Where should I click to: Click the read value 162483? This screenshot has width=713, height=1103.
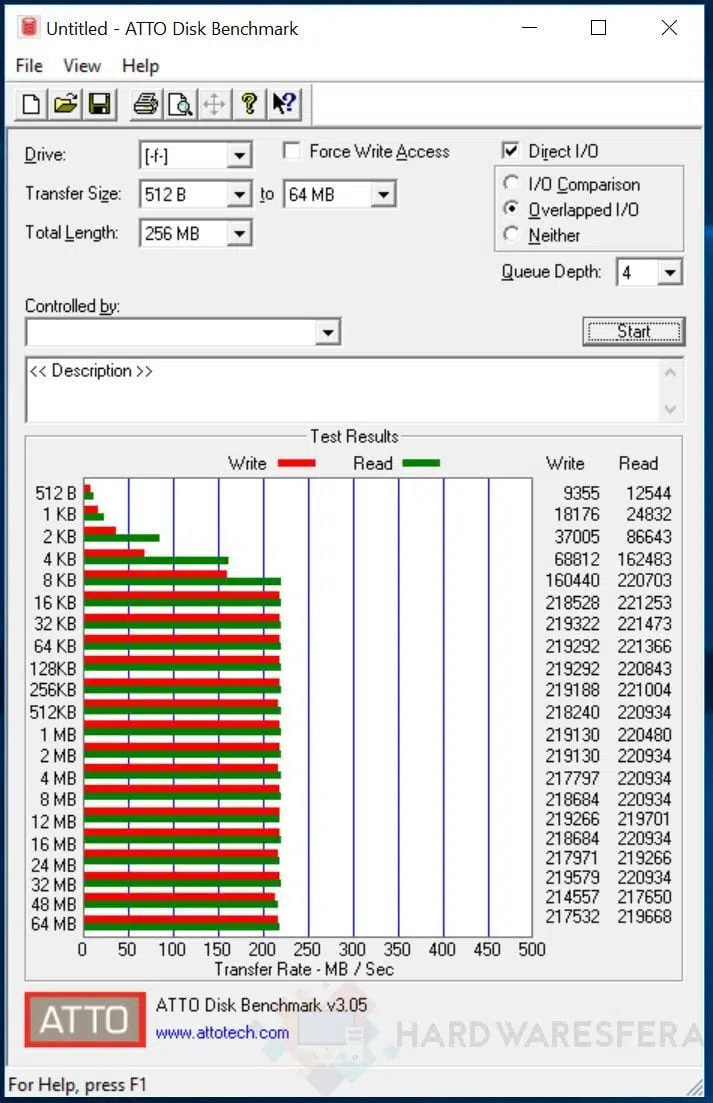tap(644, 559)
